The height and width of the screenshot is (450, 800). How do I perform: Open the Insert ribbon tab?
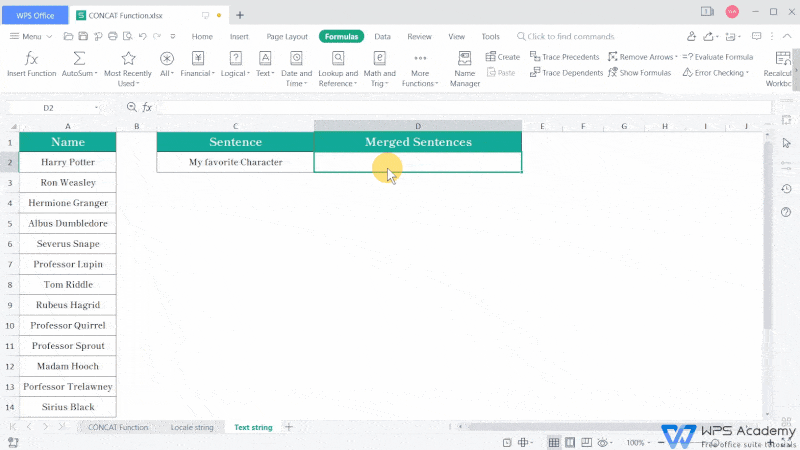(x=239, y=37)
